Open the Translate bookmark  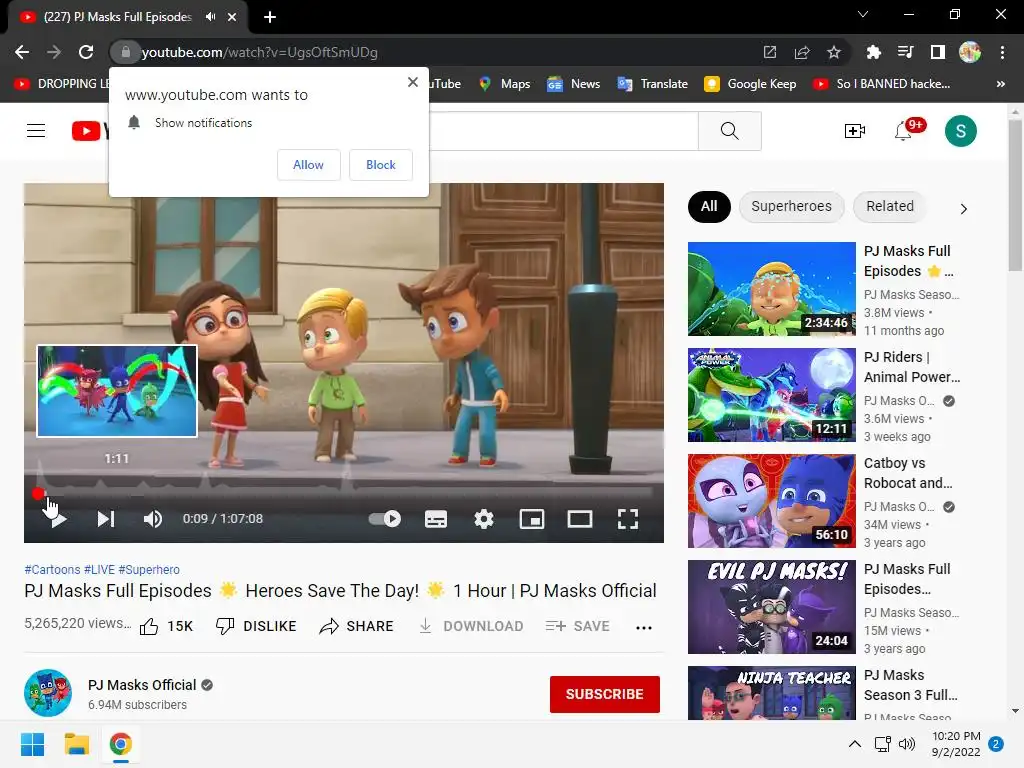(x=652, y=84)
